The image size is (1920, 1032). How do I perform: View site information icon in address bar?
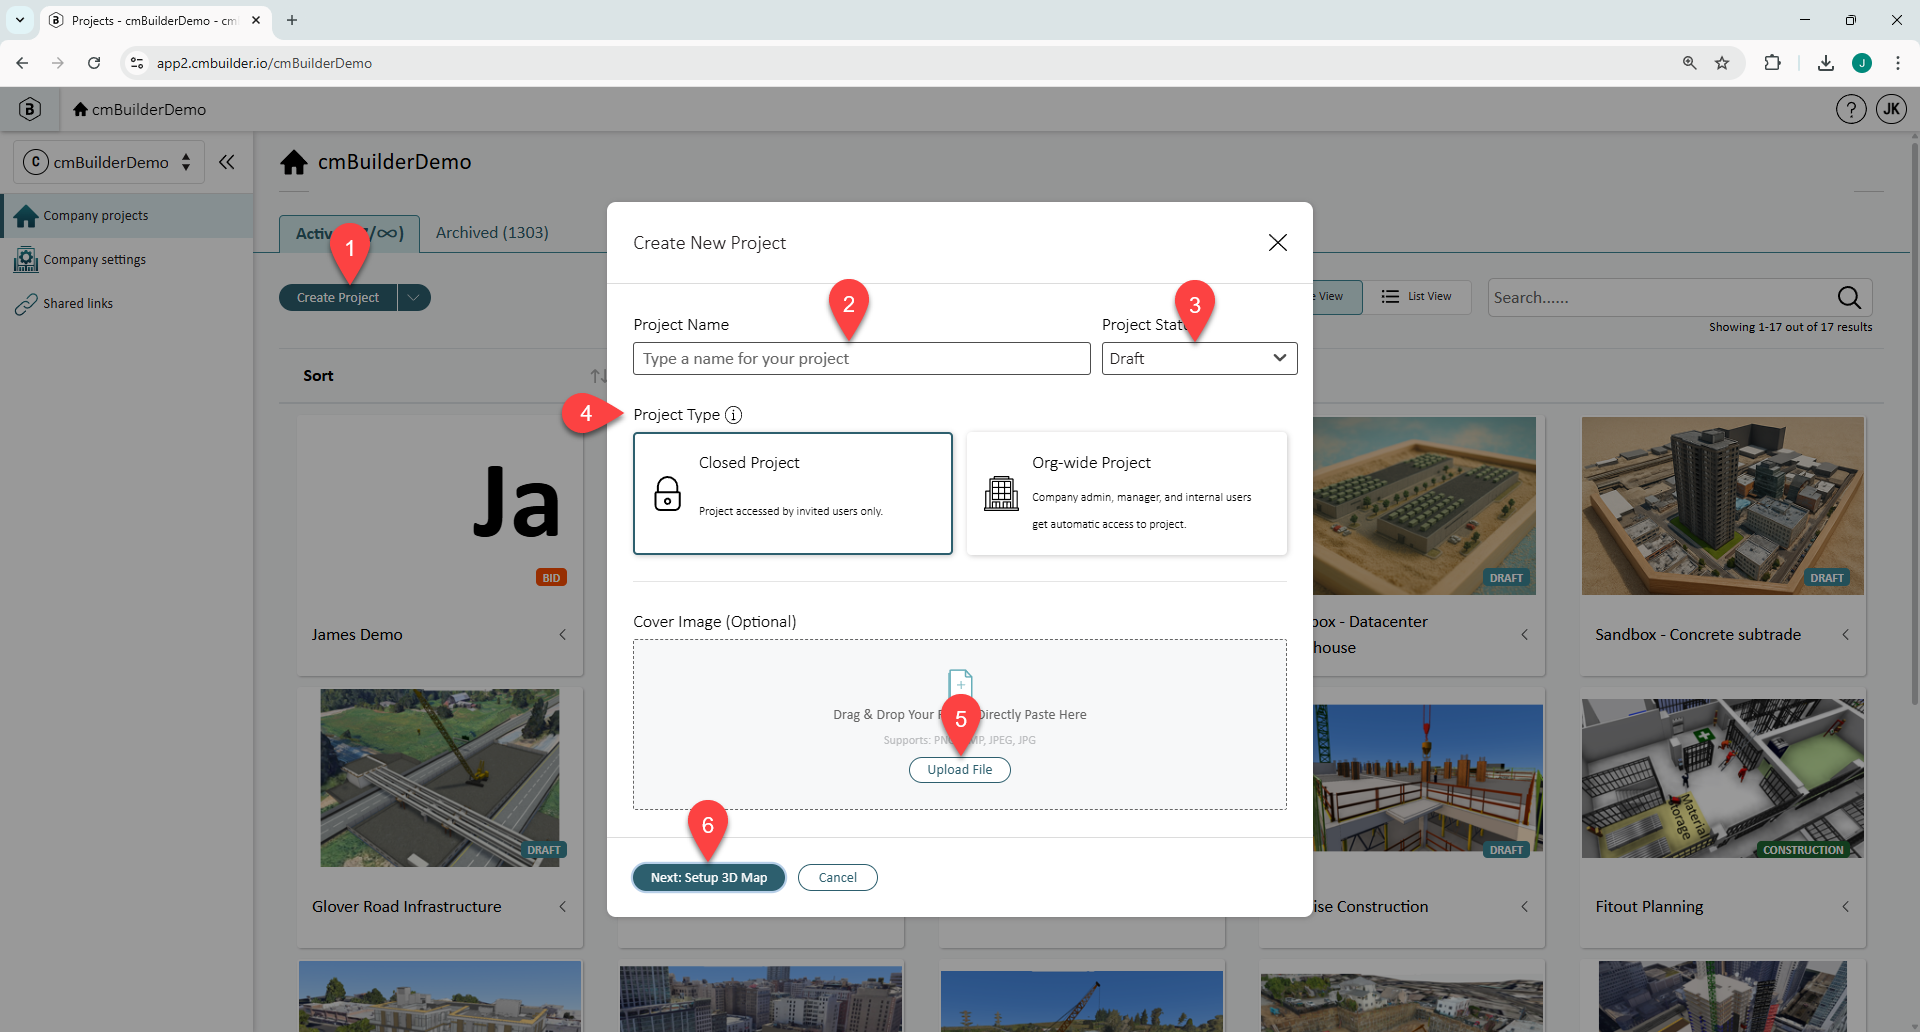(x=137, y=63)
